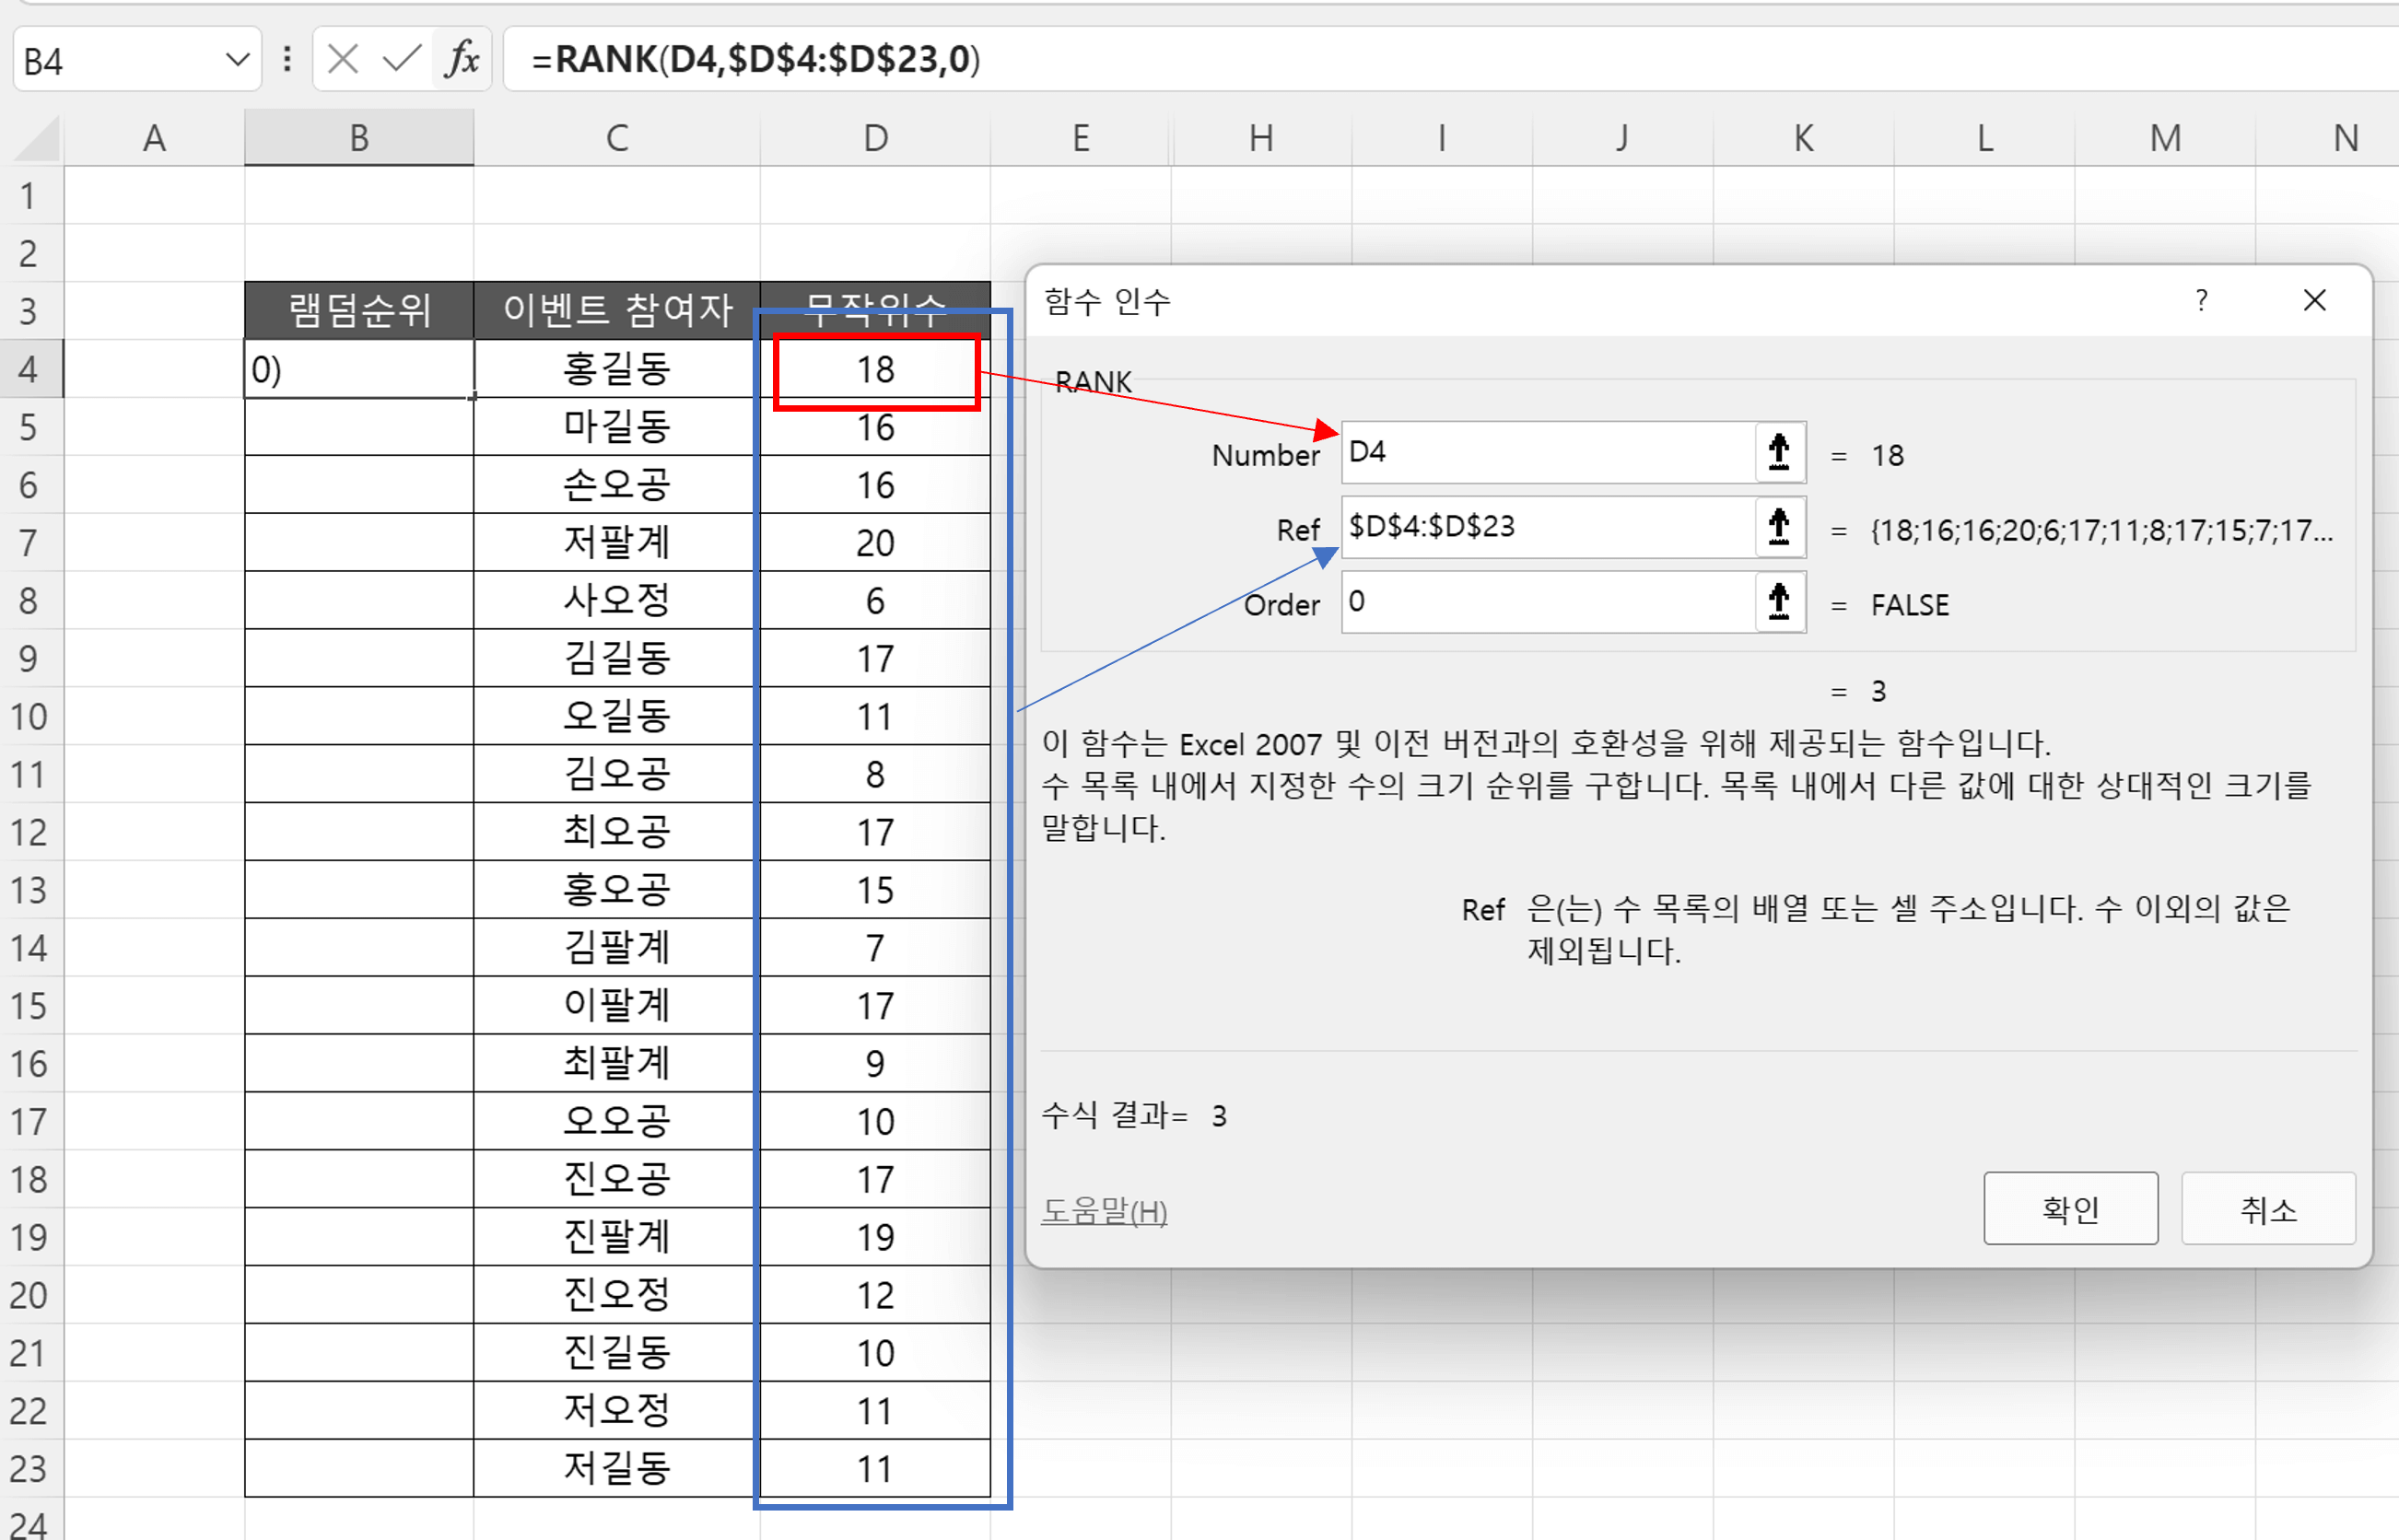Collapse dialog via Ref field arrow icon

click(1779, 526)
